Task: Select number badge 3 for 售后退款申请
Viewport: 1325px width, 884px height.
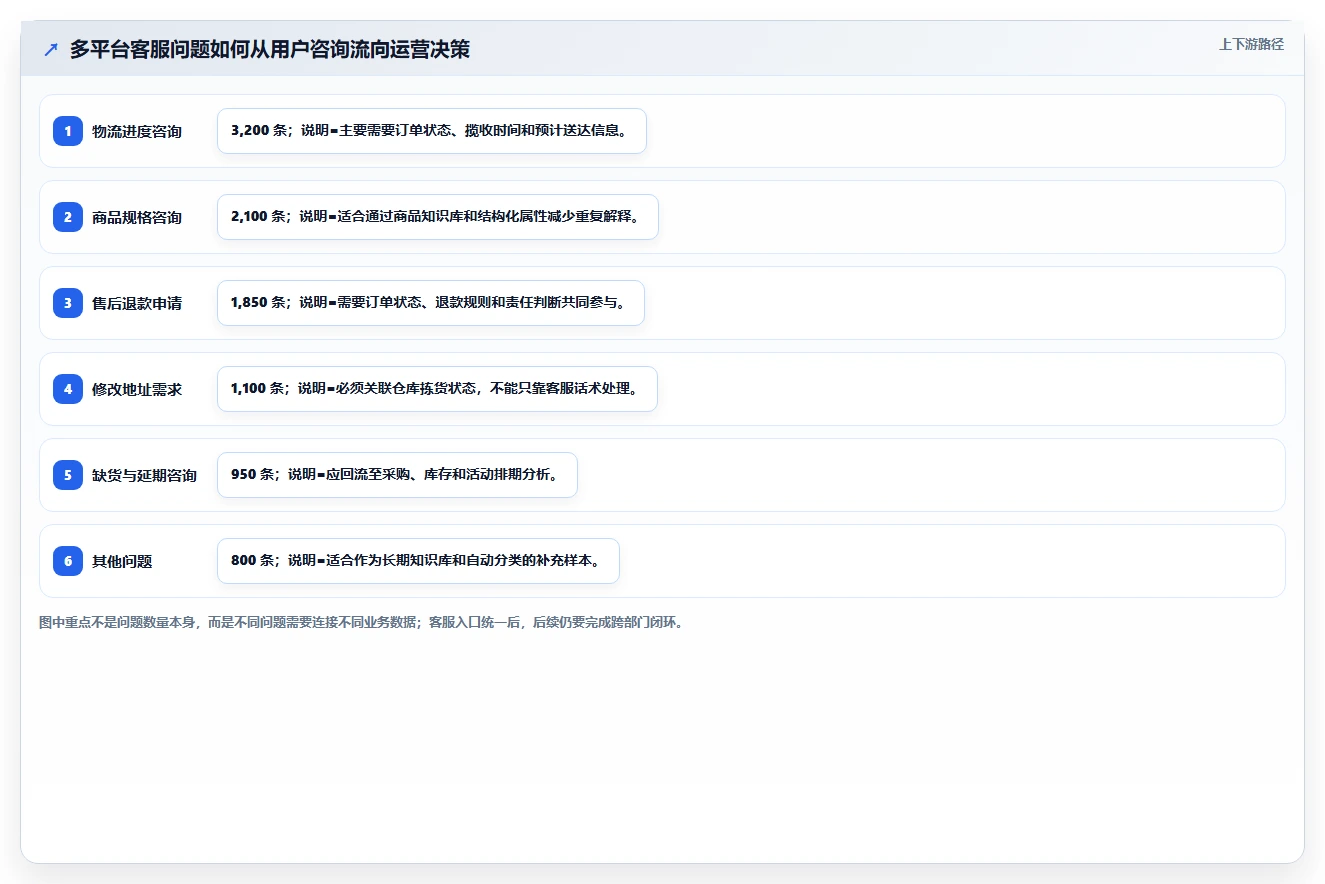Action: [68, 303]
